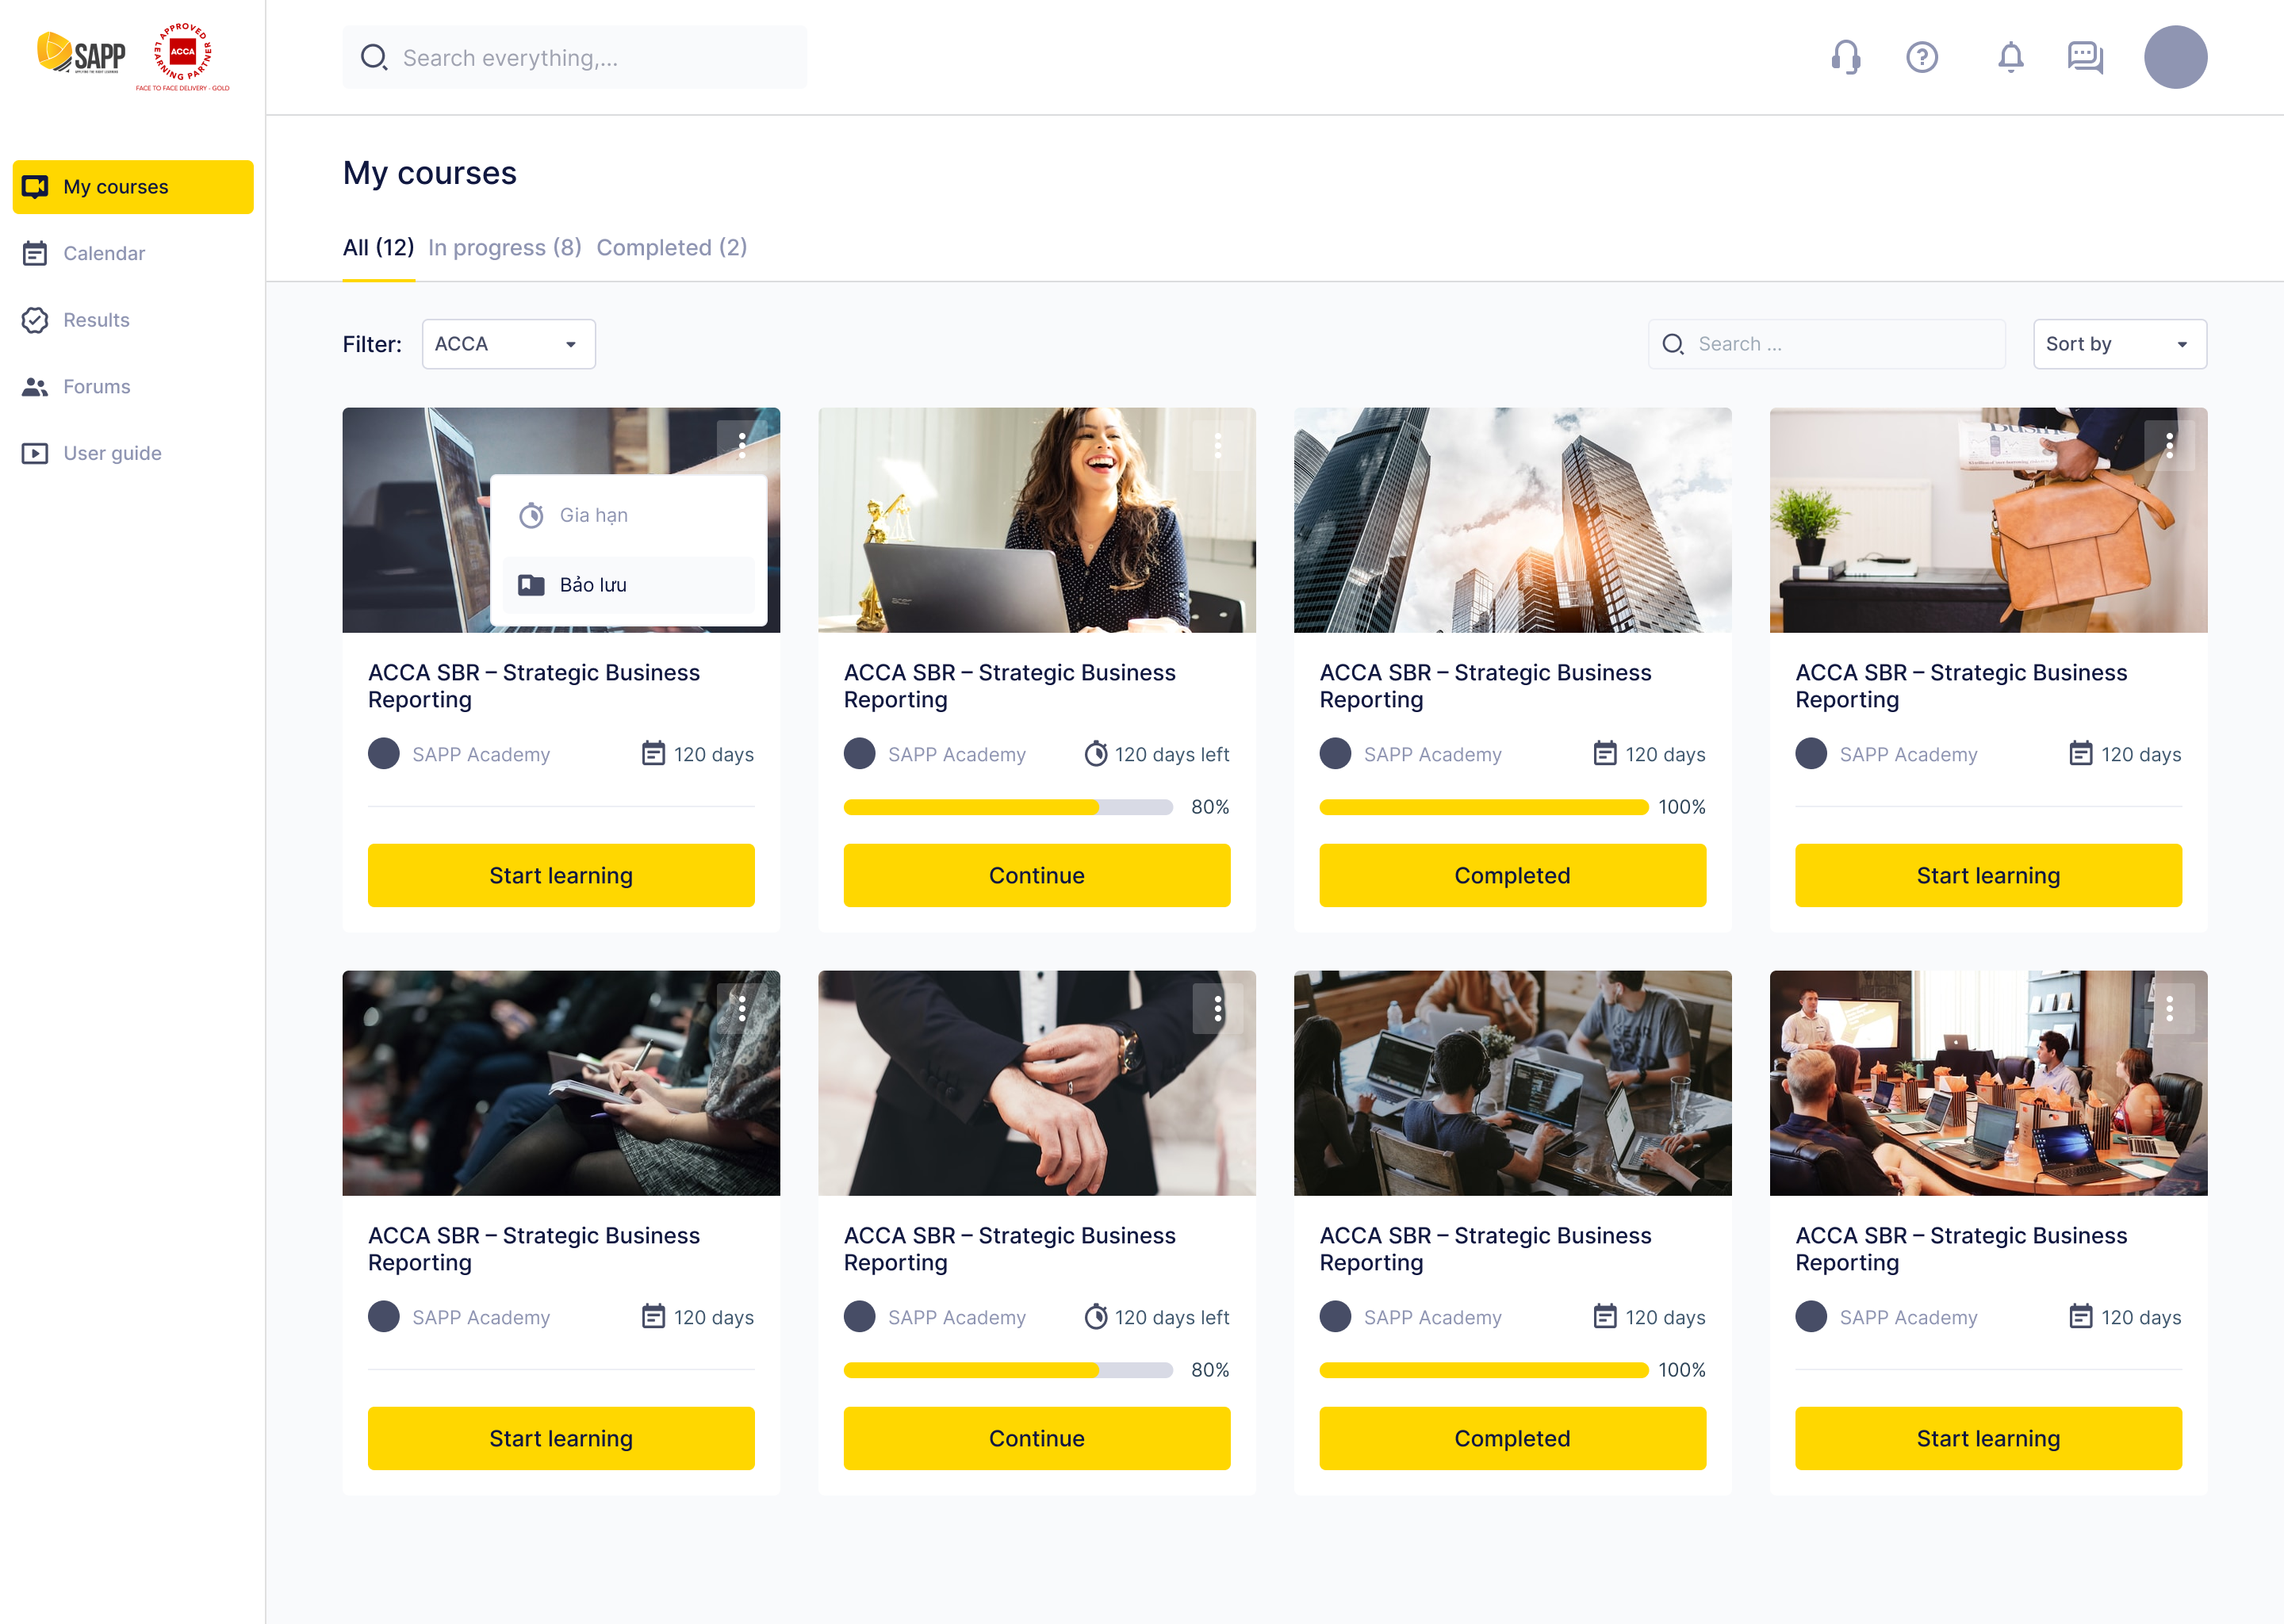This screenshot has height=1624, width=2284.
Task: Open the skyscrapers course thumbnail
Action: [x=1512, y=520]
